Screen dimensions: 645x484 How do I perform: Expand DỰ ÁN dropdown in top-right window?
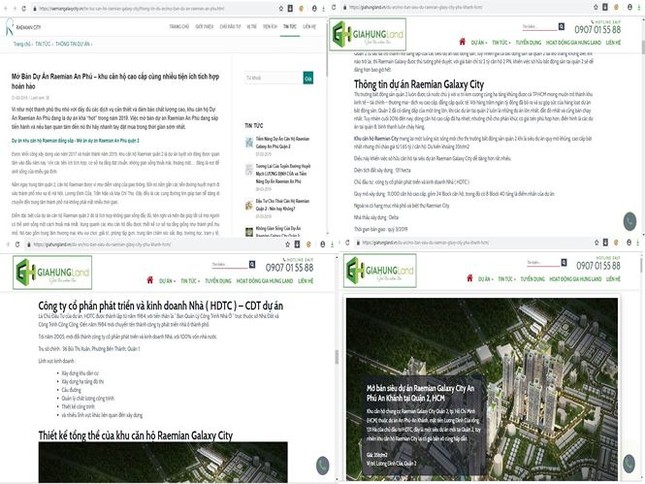point(479,42)
